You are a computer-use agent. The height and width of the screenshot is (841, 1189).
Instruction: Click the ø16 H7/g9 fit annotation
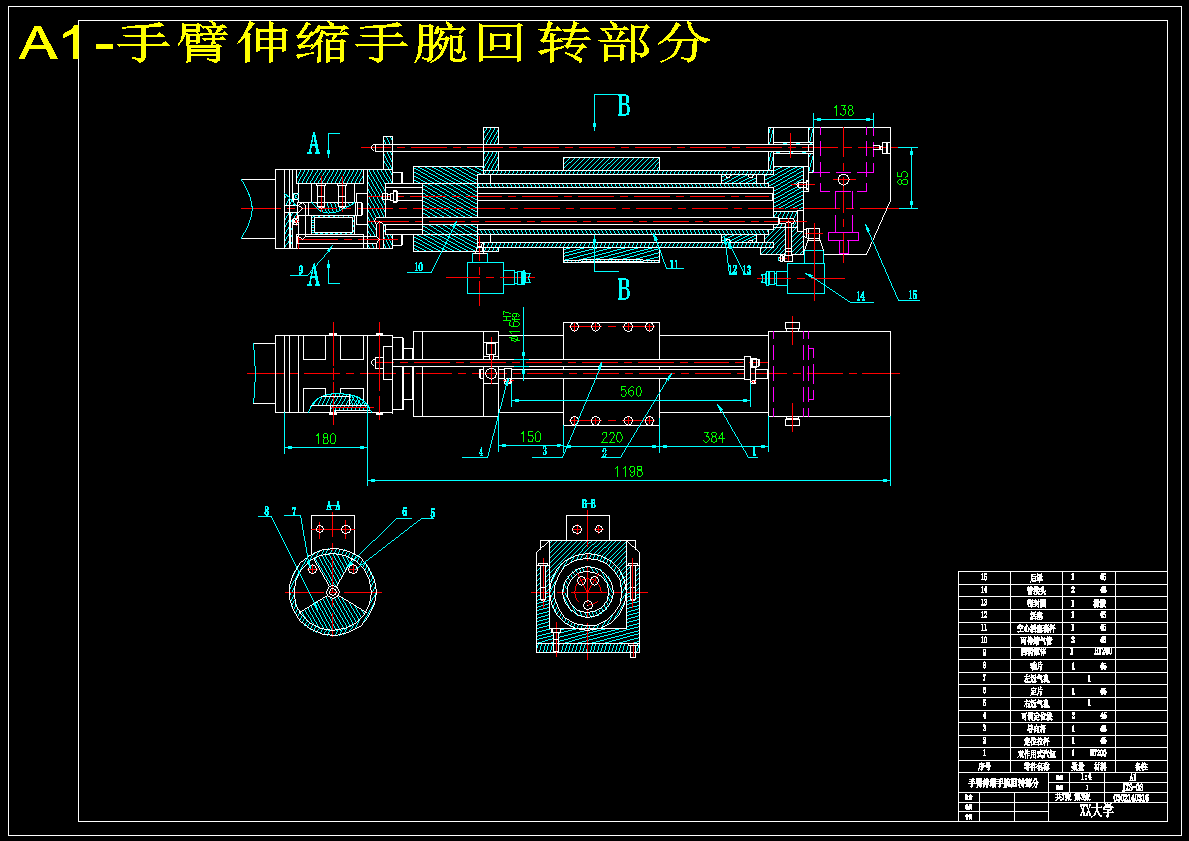513,326
